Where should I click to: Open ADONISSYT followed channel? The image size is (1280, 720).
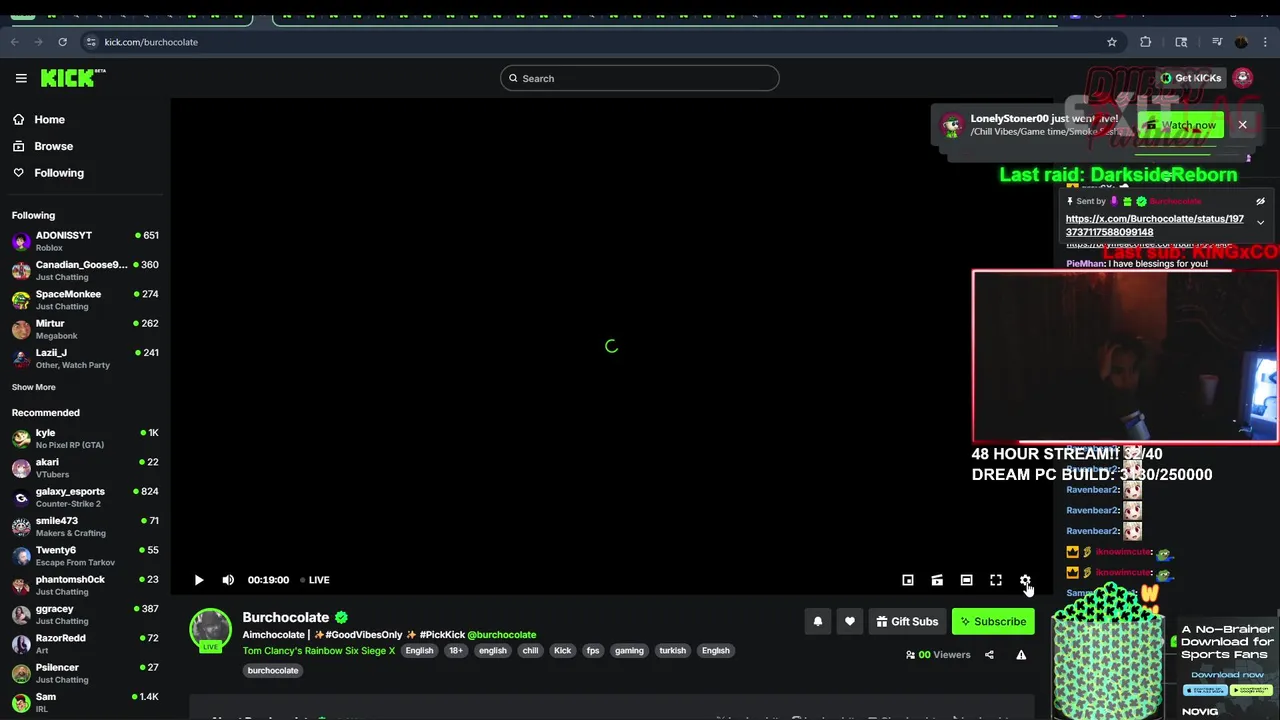pyautogui.click(x=85, y=241)
